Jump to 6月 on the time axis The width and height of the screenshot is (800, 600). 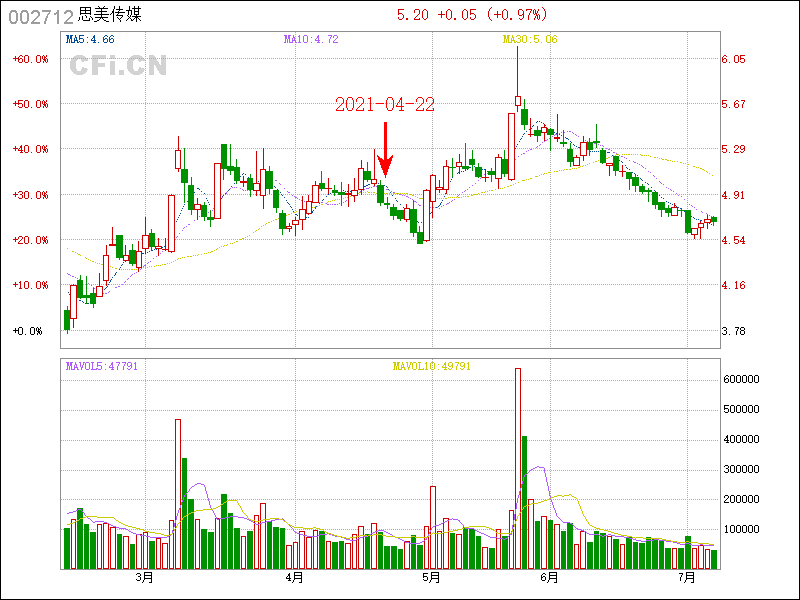pyautogui.click(x=548, y=578)
